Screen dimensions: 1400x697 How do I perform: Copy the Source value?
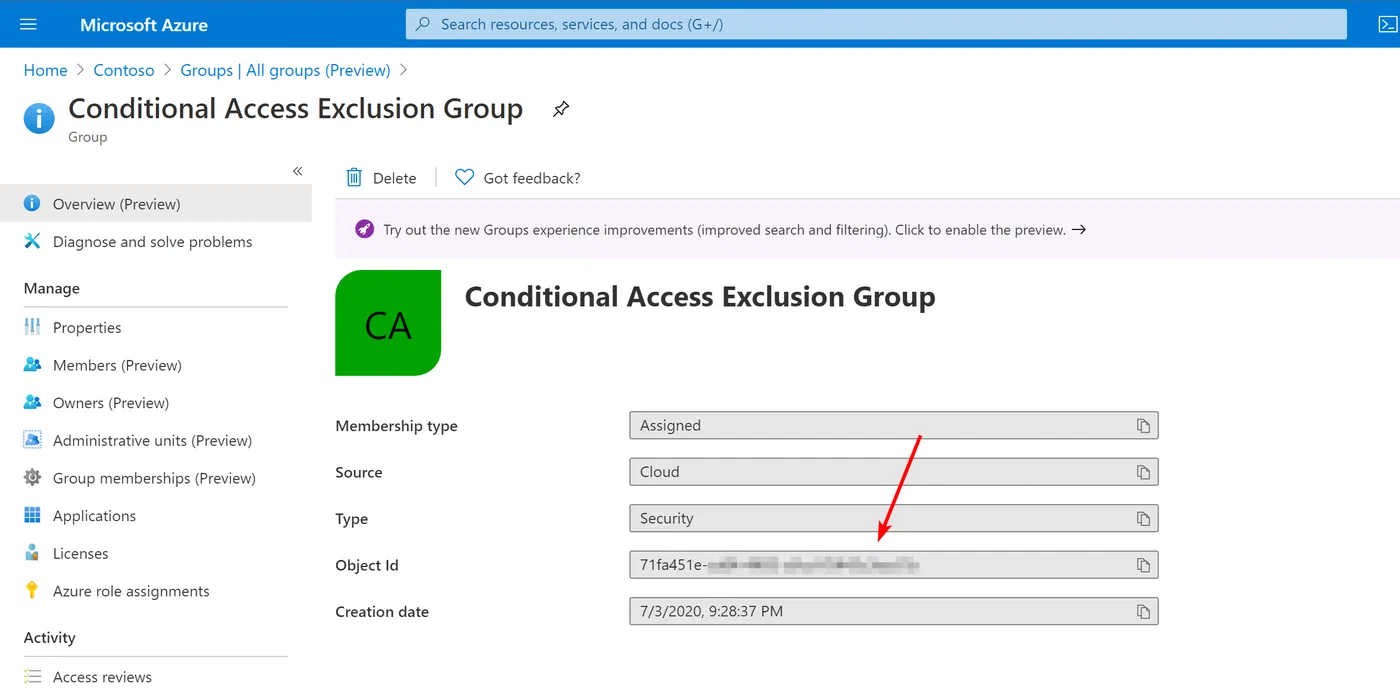coord(1143,472)
